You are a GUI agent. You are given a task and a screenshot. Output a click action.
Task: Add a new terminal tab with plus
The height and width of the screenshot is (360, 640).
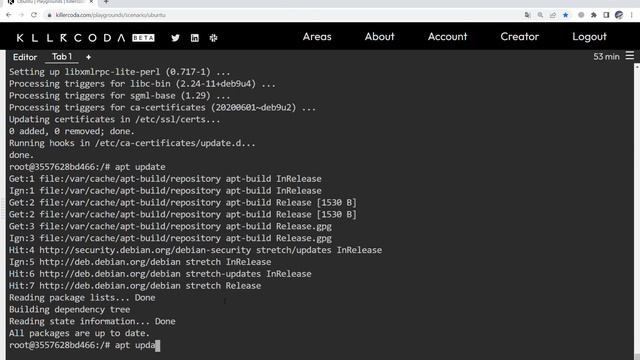coord(89,57)
